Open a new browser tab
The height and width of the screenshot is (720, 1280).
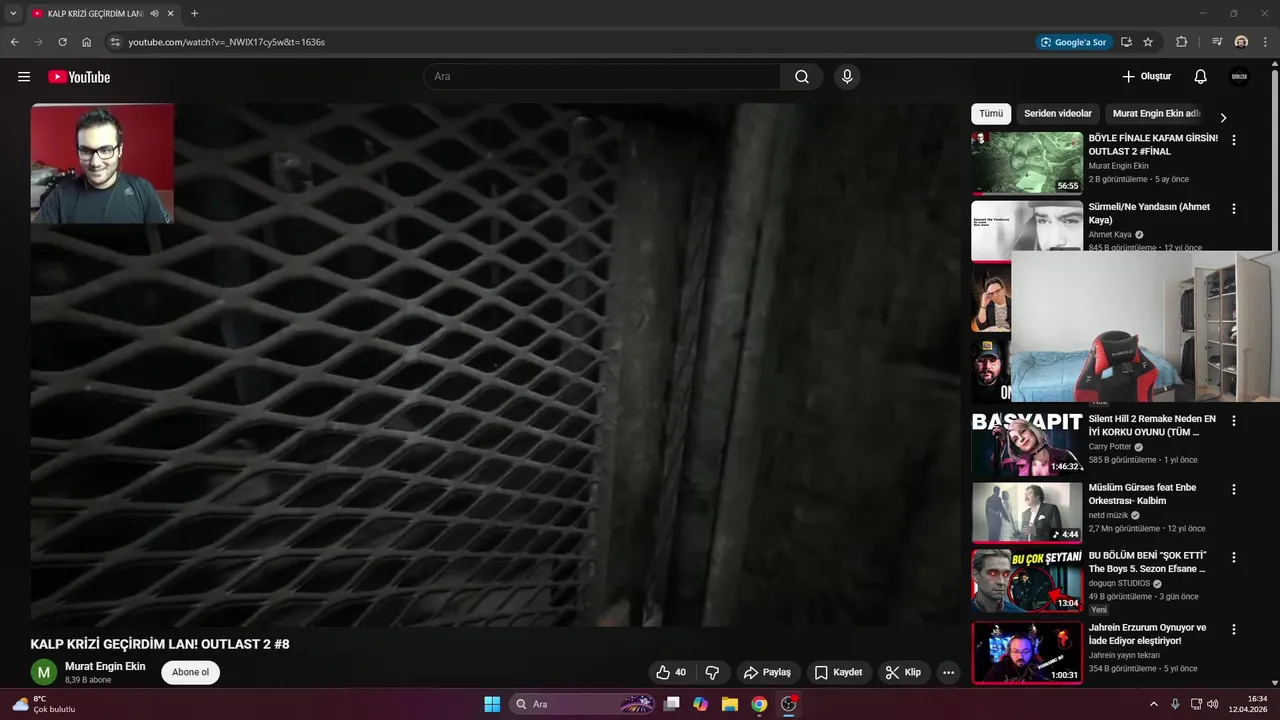pos(194,14)
